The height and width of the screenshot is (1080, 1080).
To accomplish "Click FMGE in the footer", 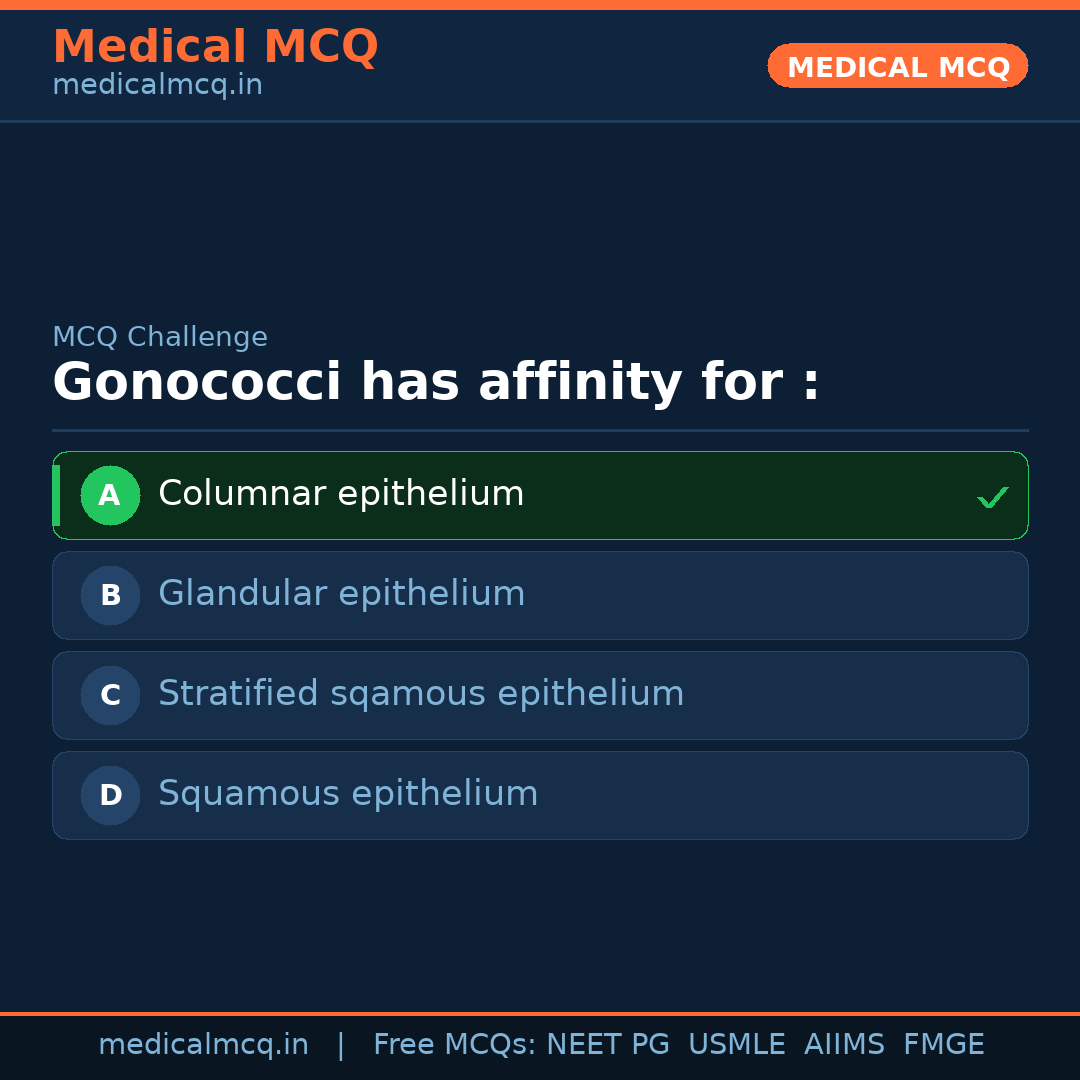I will [x=943, y=1045].
